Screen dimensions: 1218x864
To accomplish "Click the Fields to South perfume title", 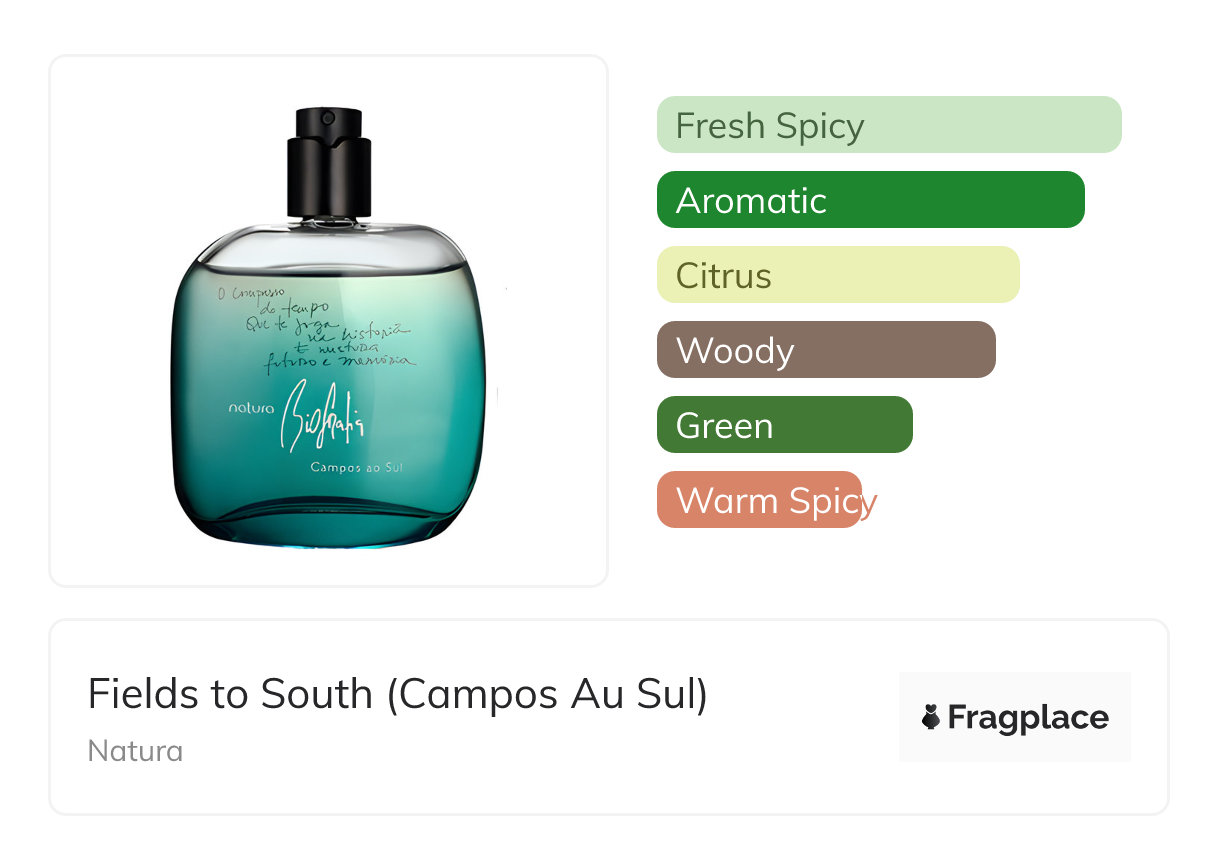I will coord(398,695).
